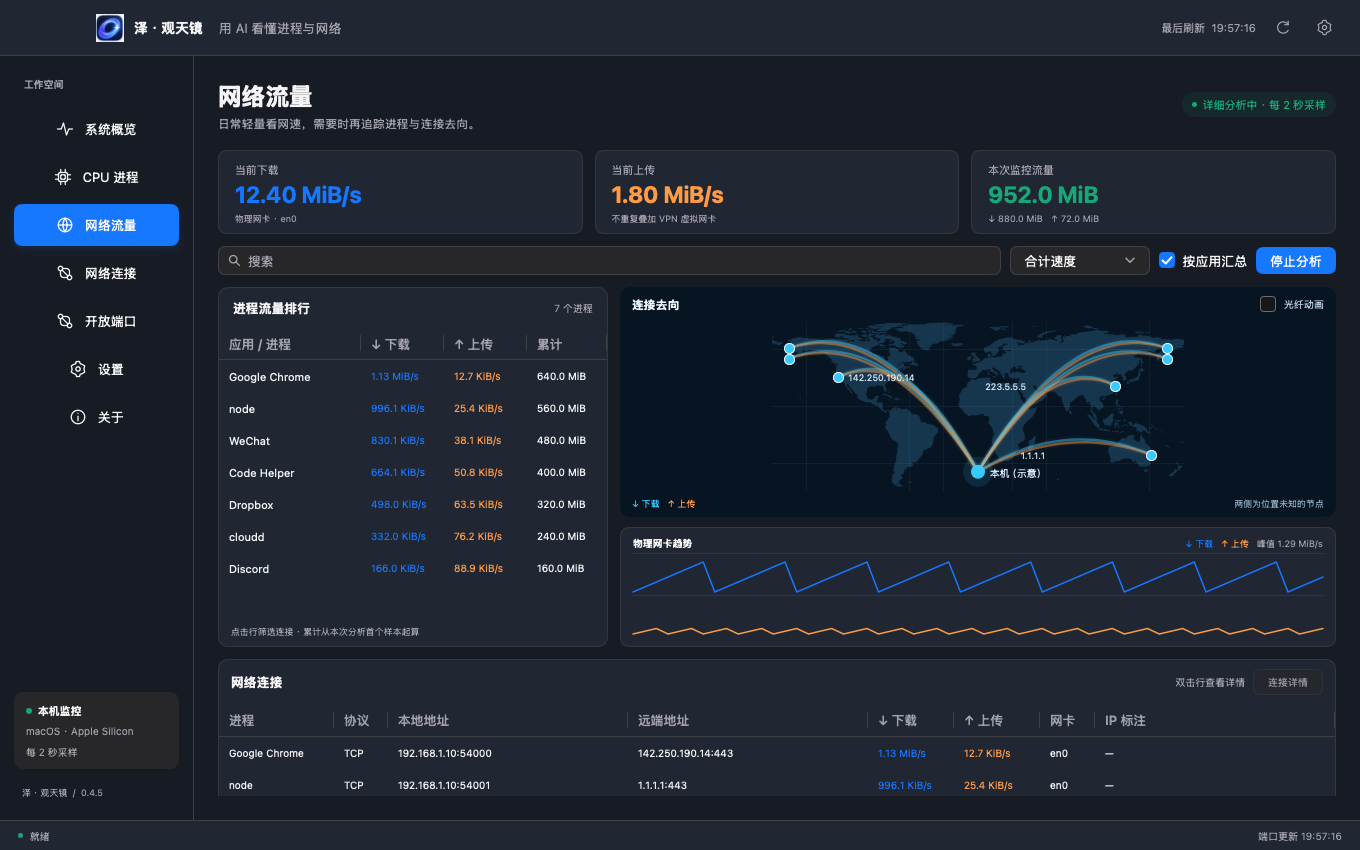Screen dimensions: 1360x850
Task: Sort connections by 上传 column header
Action: pyautogui.click(x=983, y=720)
